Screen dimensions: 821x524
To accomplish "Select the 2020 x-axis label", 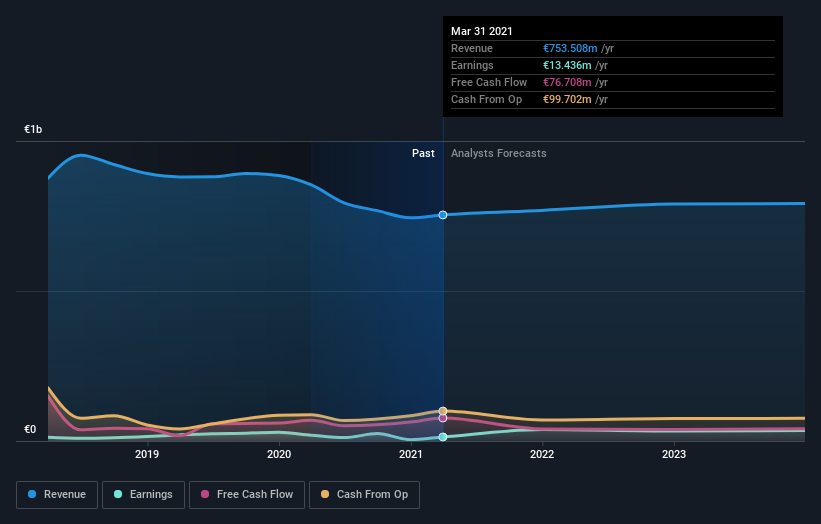I will pyautogui.click(x=279, y=454).
